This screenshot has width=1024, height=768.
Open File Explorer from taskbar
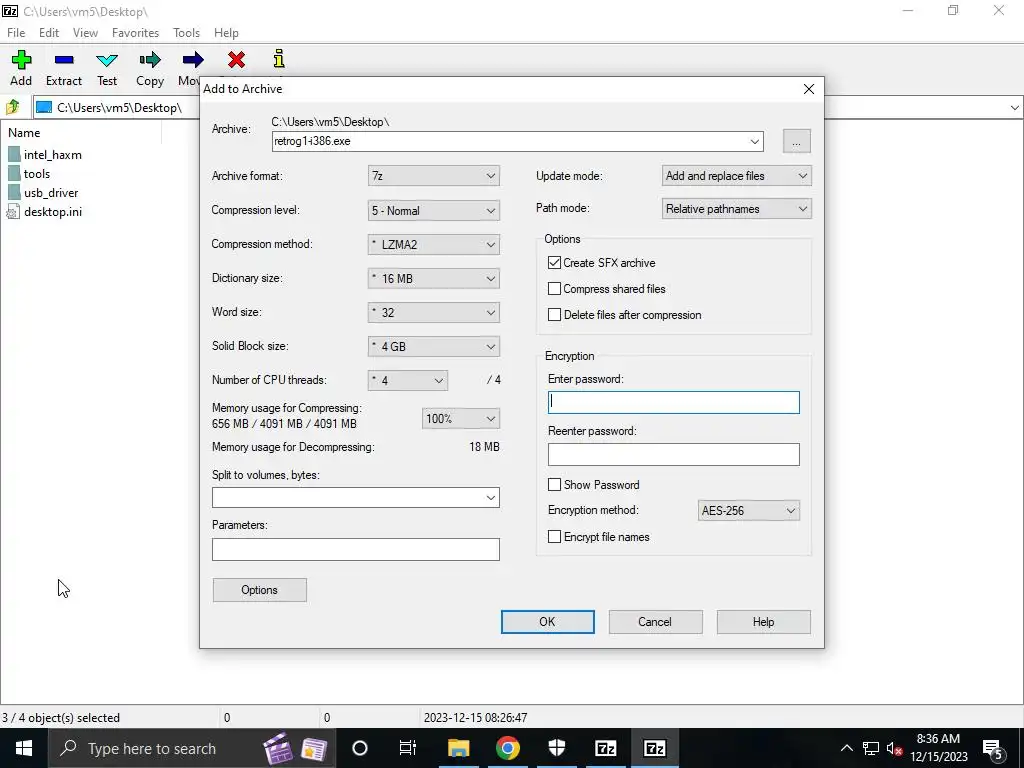pos(458,748)
